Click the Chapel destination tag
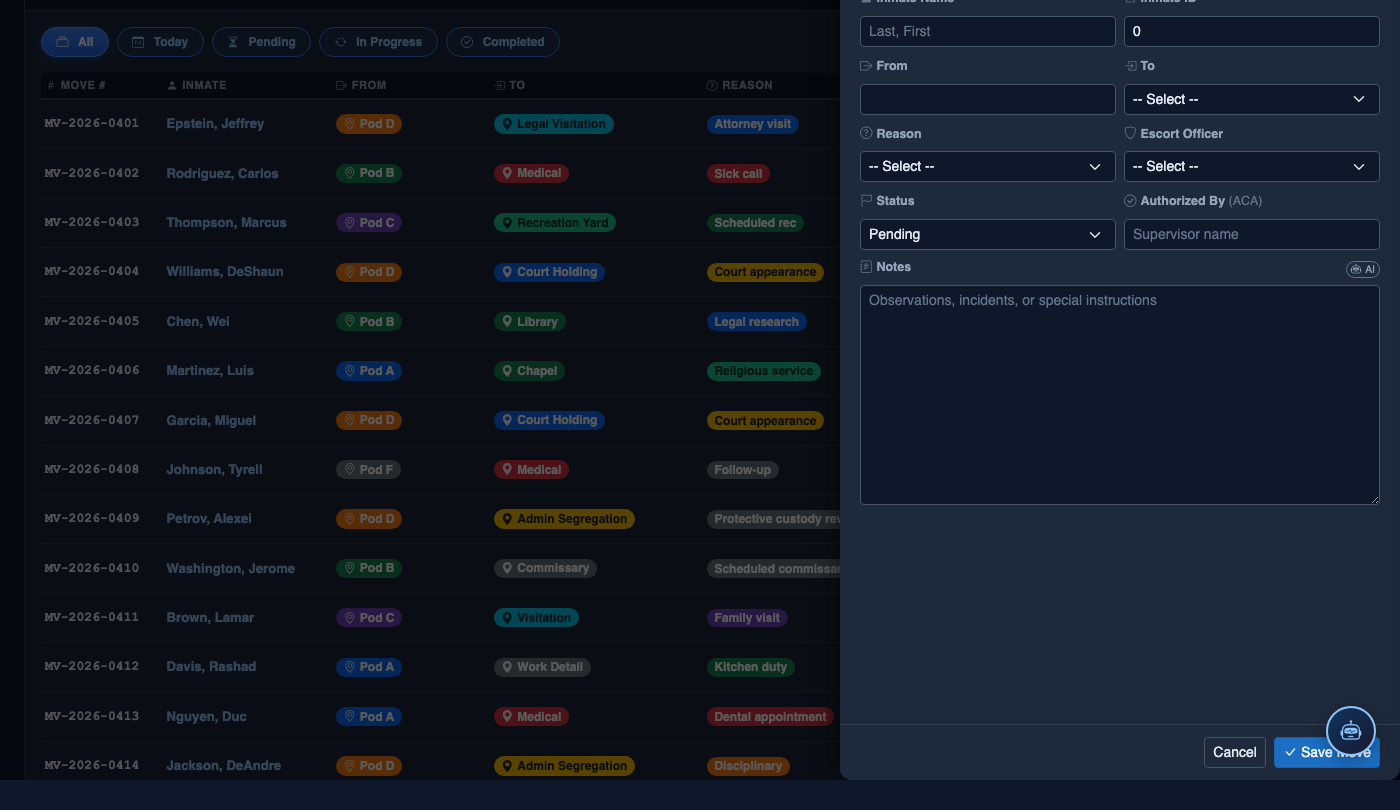The image size is (1400, 810). [530, 371]
